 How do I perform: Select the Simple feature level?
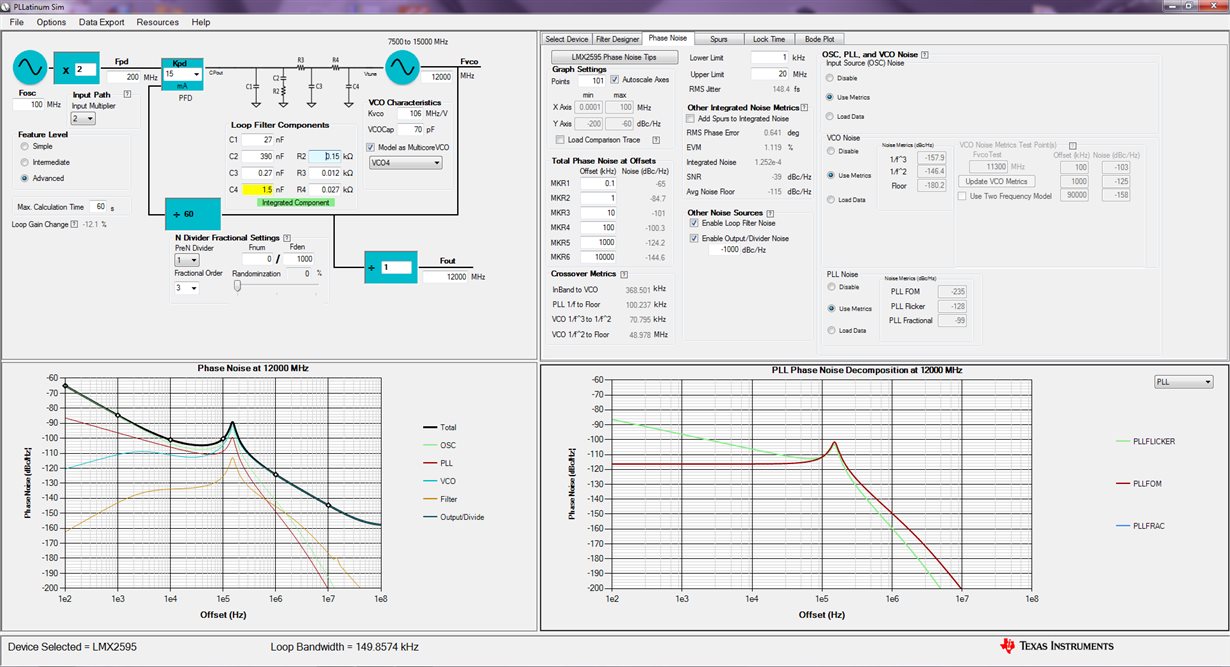pyautogui.click(x=25, y=146)
